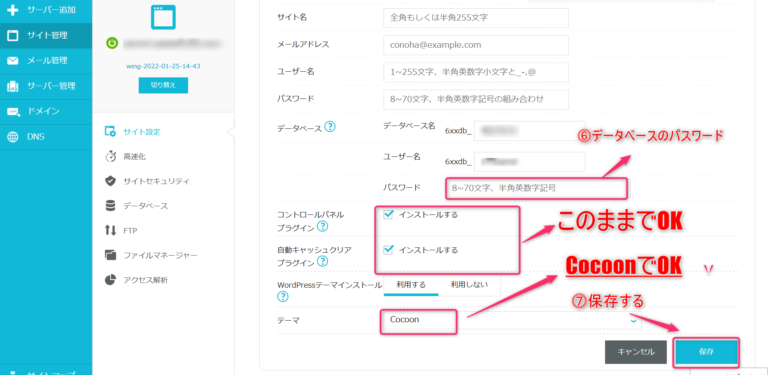Click the large site window icon
Image resolution: width=780 pixels, height=375 pixels.
point(163,16)
